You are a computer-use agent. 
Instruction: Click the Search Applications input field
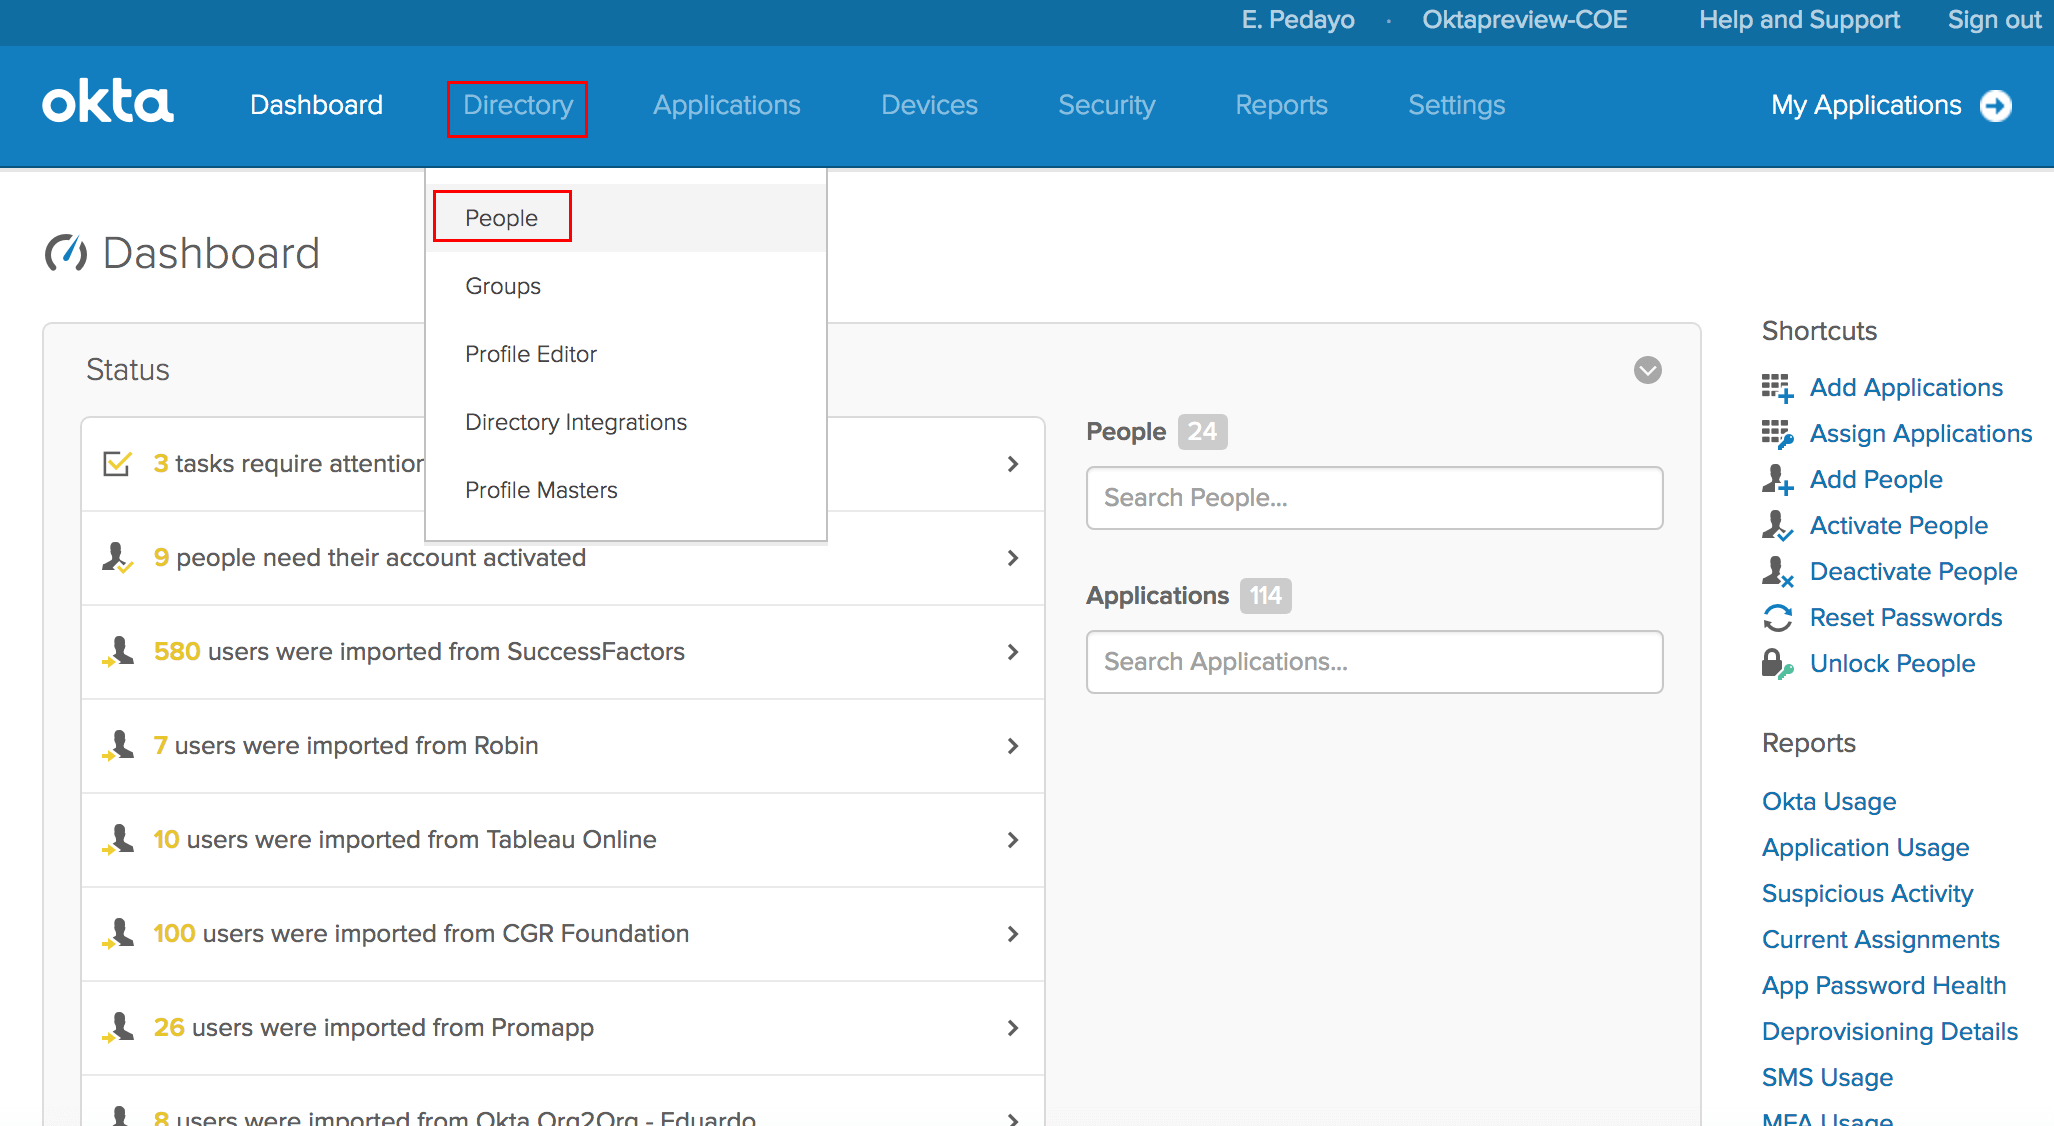(1374, 662)
